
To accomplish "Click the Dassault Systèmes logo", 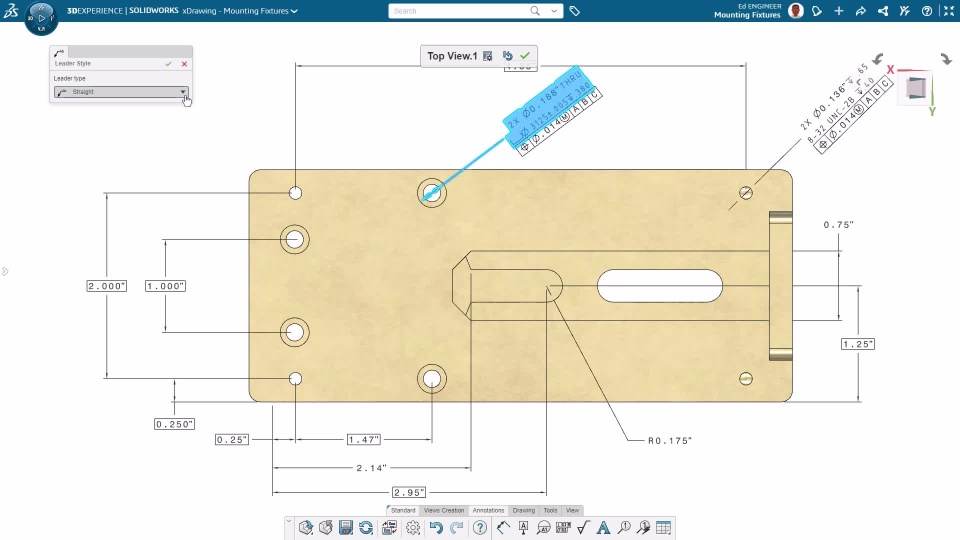I will 11,10.
